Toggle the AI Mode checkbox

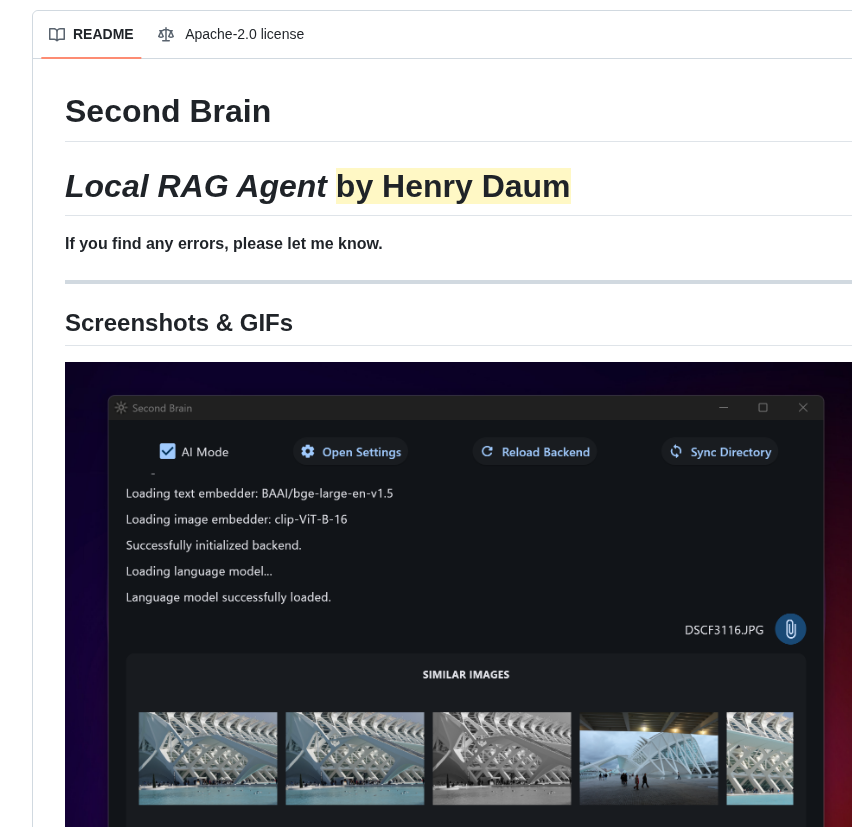click(x=167, y=450)
